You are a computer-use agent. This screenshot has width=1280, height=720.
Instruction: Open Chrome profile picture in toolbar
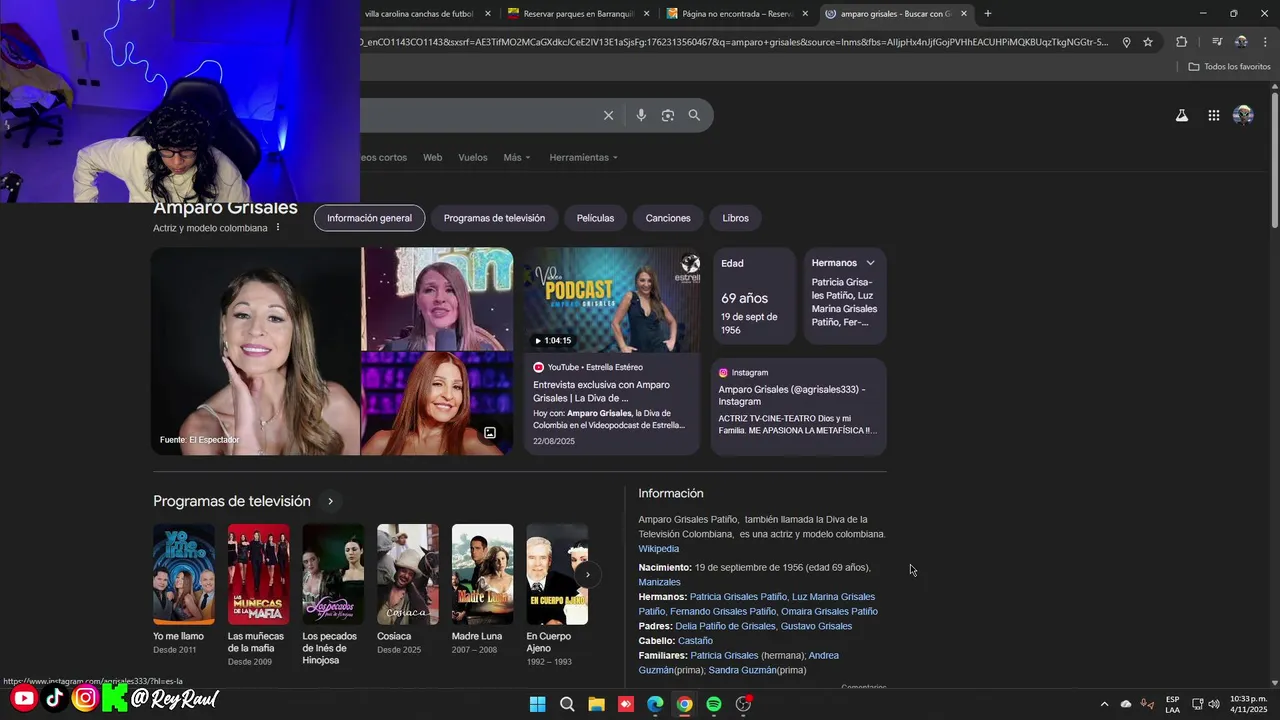pos(1241,42)
